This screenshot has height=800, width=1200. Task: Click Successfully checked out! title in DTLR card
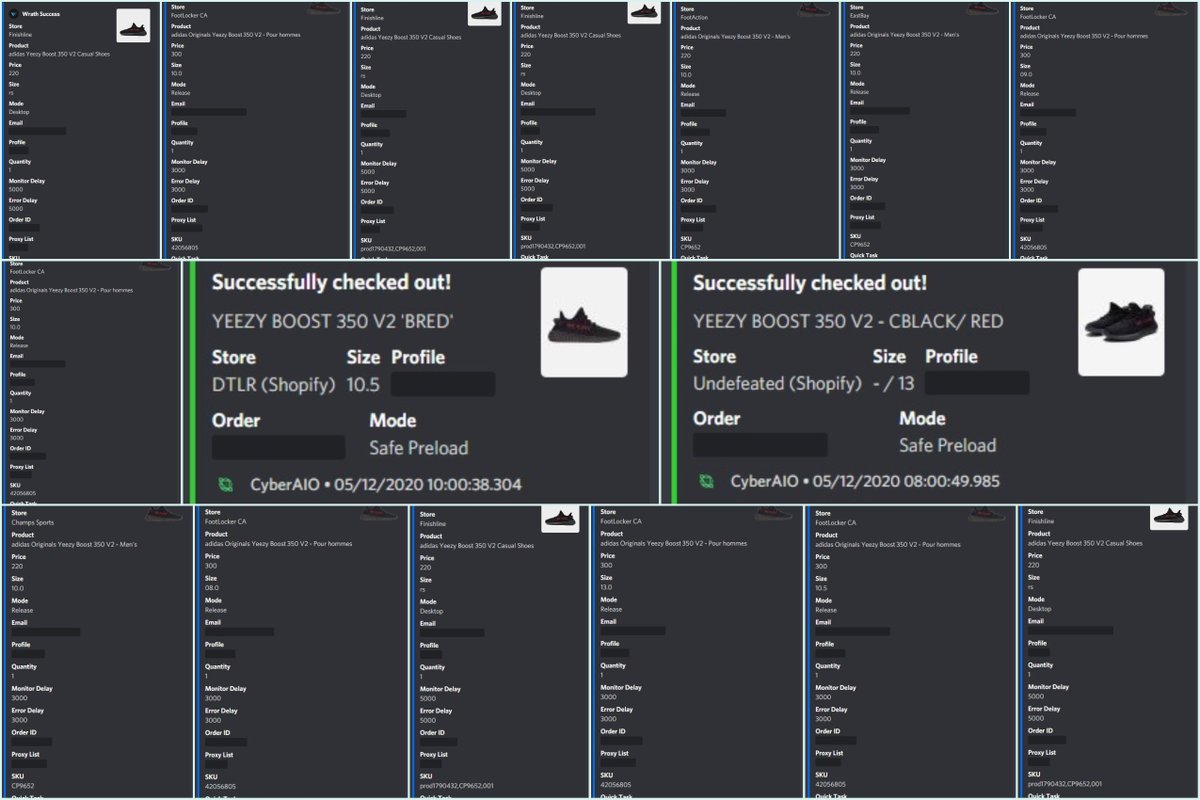[x=329, y=283]
